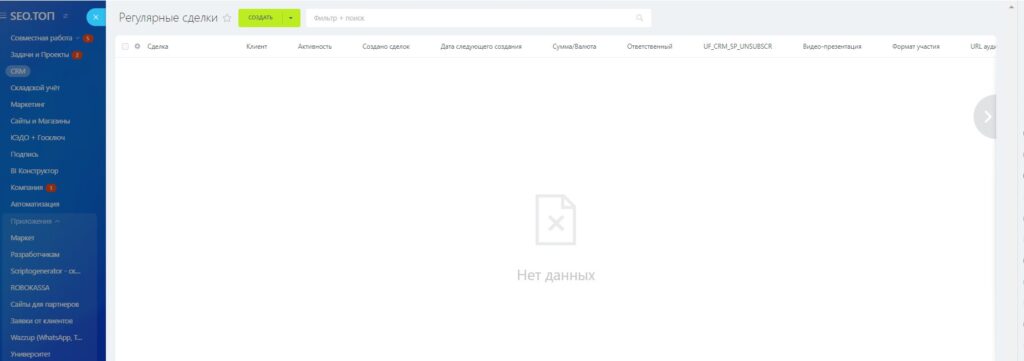Open Маркетинг in the sidebar
The image size is (1024, 361).
coord(27,104)
